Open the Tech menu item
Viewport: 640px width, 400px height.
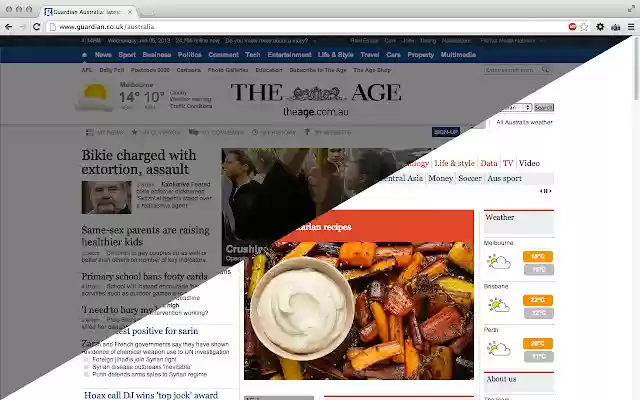253,55
